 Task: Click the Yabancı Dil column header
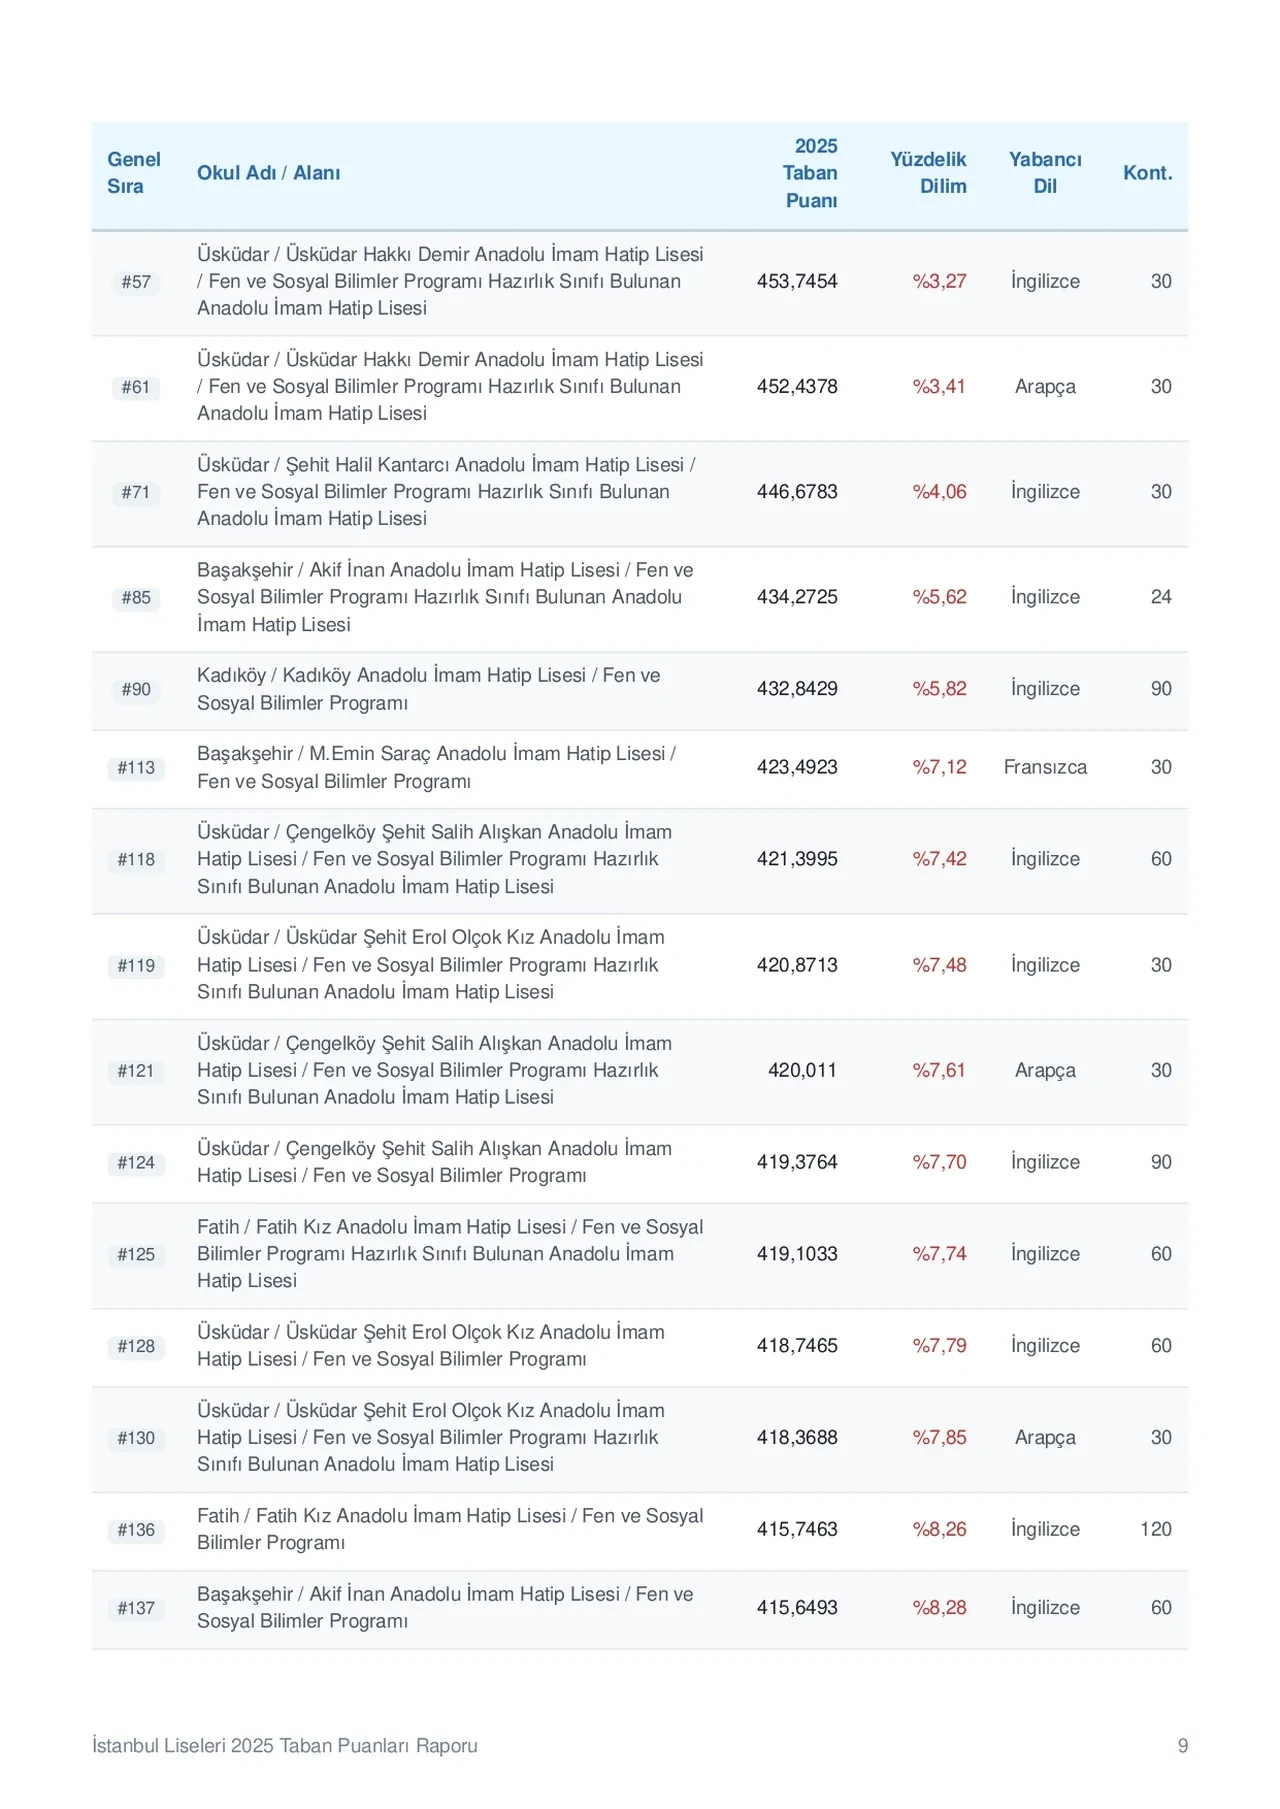pos(1045,173)
